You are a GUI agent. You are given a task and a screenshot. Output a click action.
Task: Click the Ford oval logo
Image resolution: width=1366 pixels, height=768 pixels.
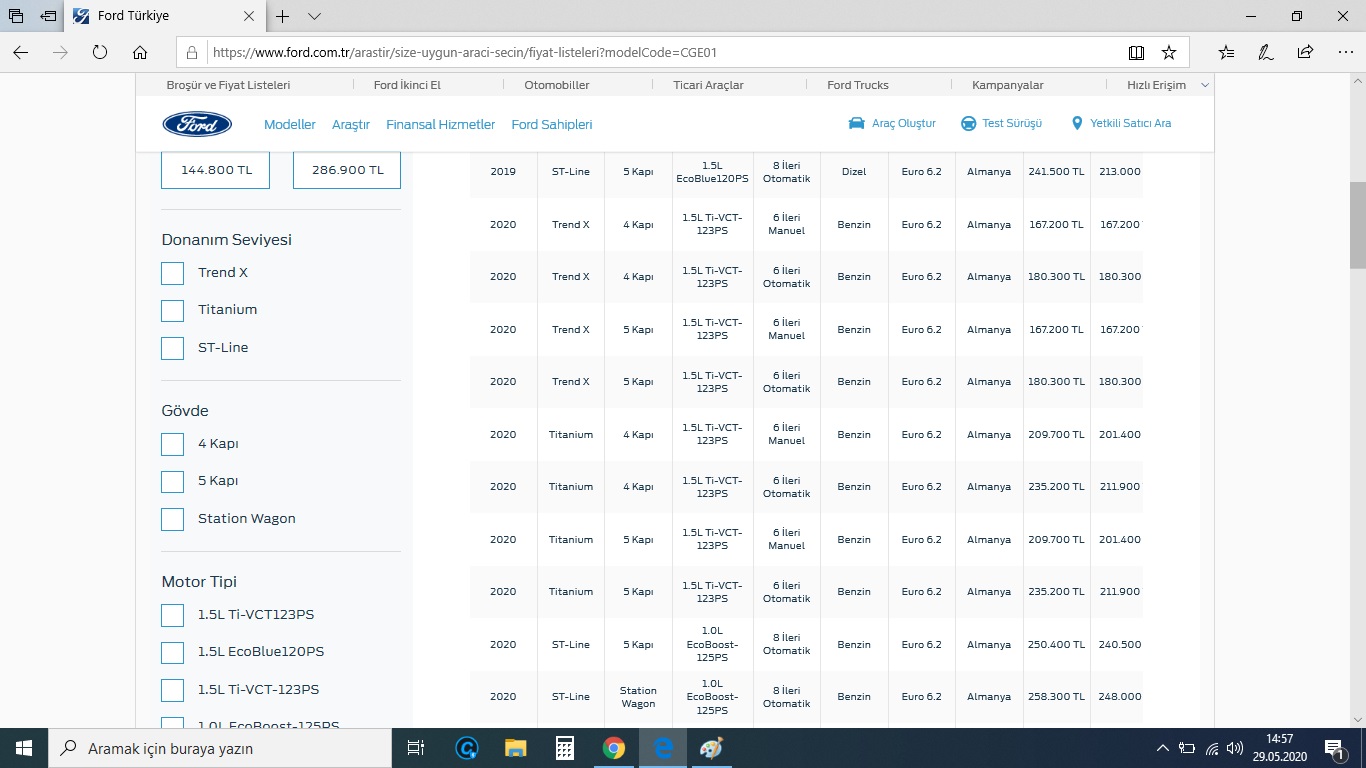(197, 124)
